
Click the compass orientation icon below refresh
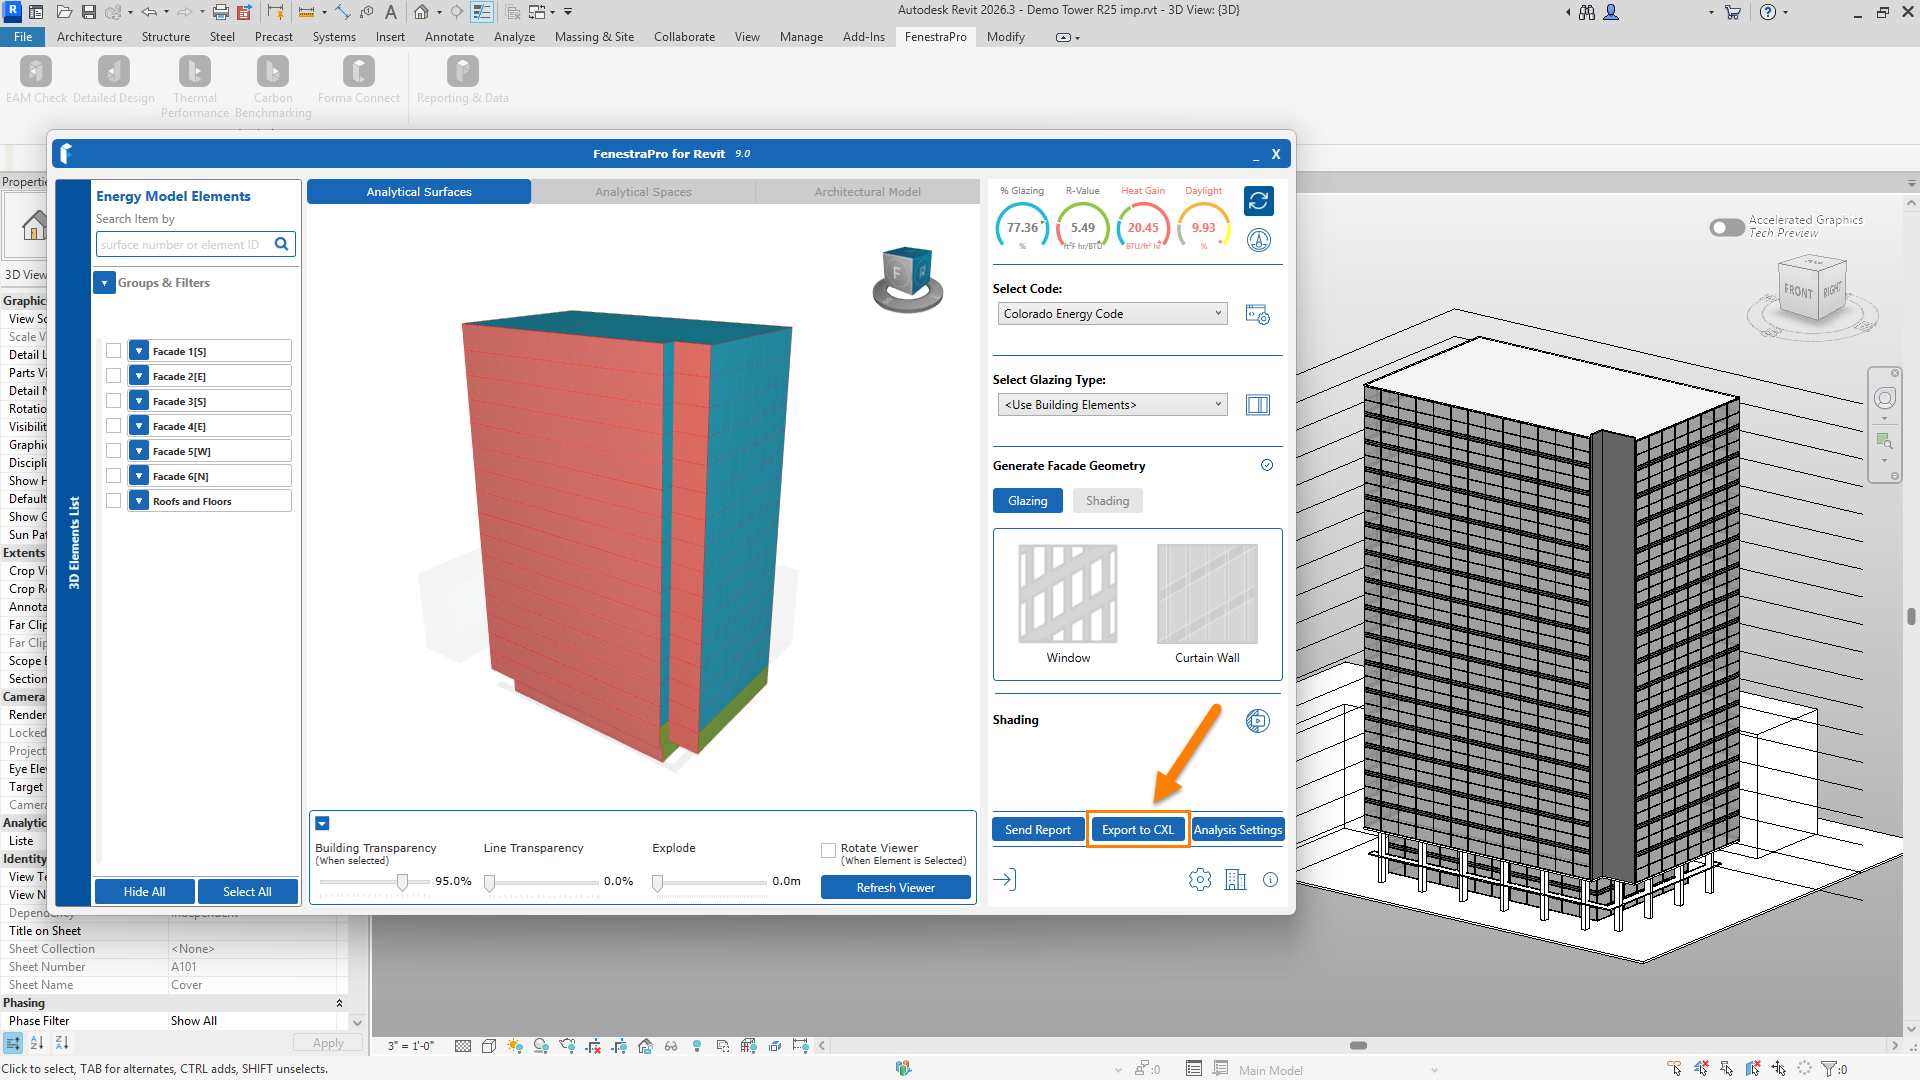1259,240
